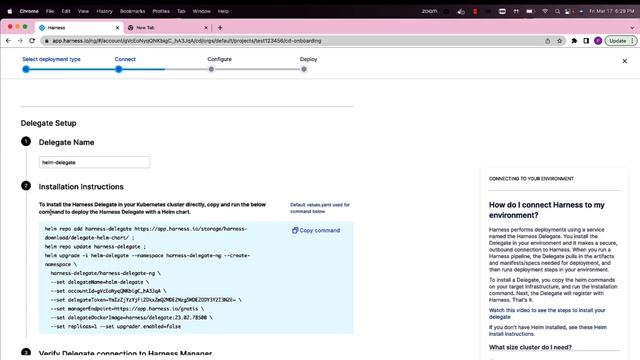The width and height of the screenshot is (640, 360).
Task: Click the How do I connect Harness heading
Action: (547, 210)
